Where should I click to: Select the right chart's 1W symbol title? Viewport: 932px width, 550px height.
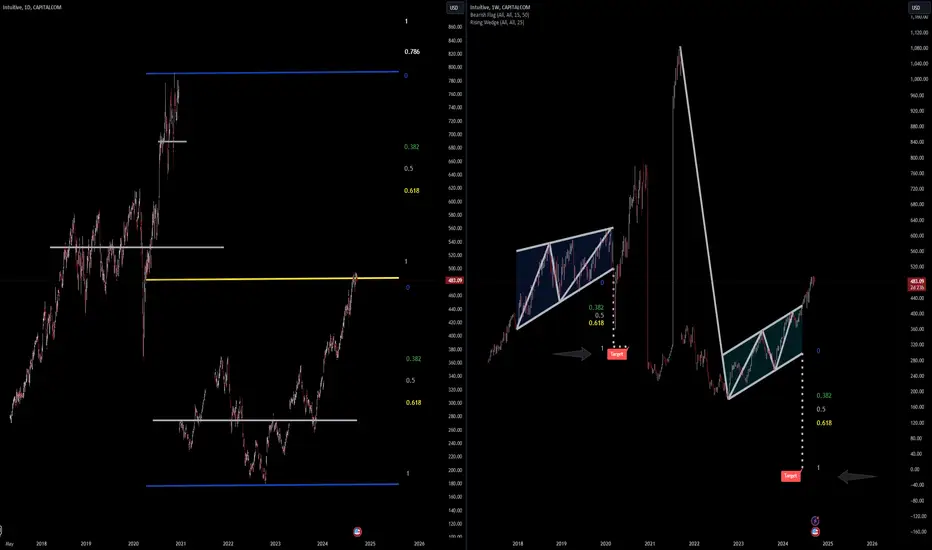click(x=500, y=7)
